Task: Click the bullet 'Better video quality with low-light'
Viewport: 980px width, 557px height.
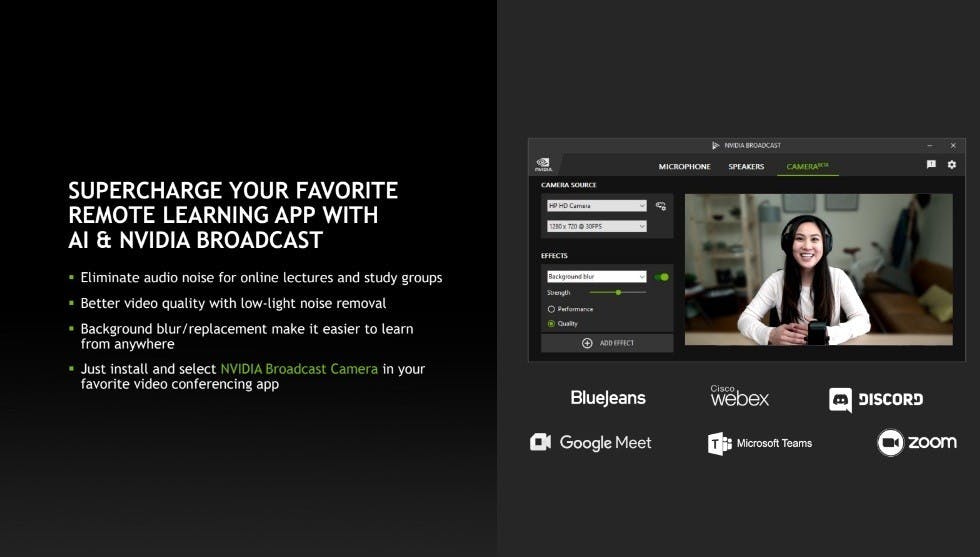Action: point(233,303)
